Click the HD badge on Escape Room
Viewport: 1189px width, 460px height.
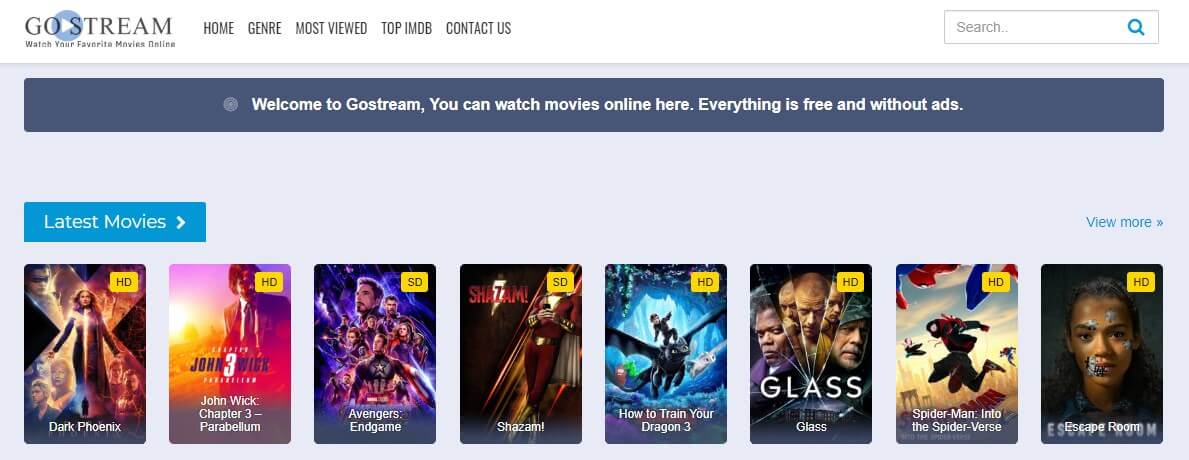pos(1140,282)
